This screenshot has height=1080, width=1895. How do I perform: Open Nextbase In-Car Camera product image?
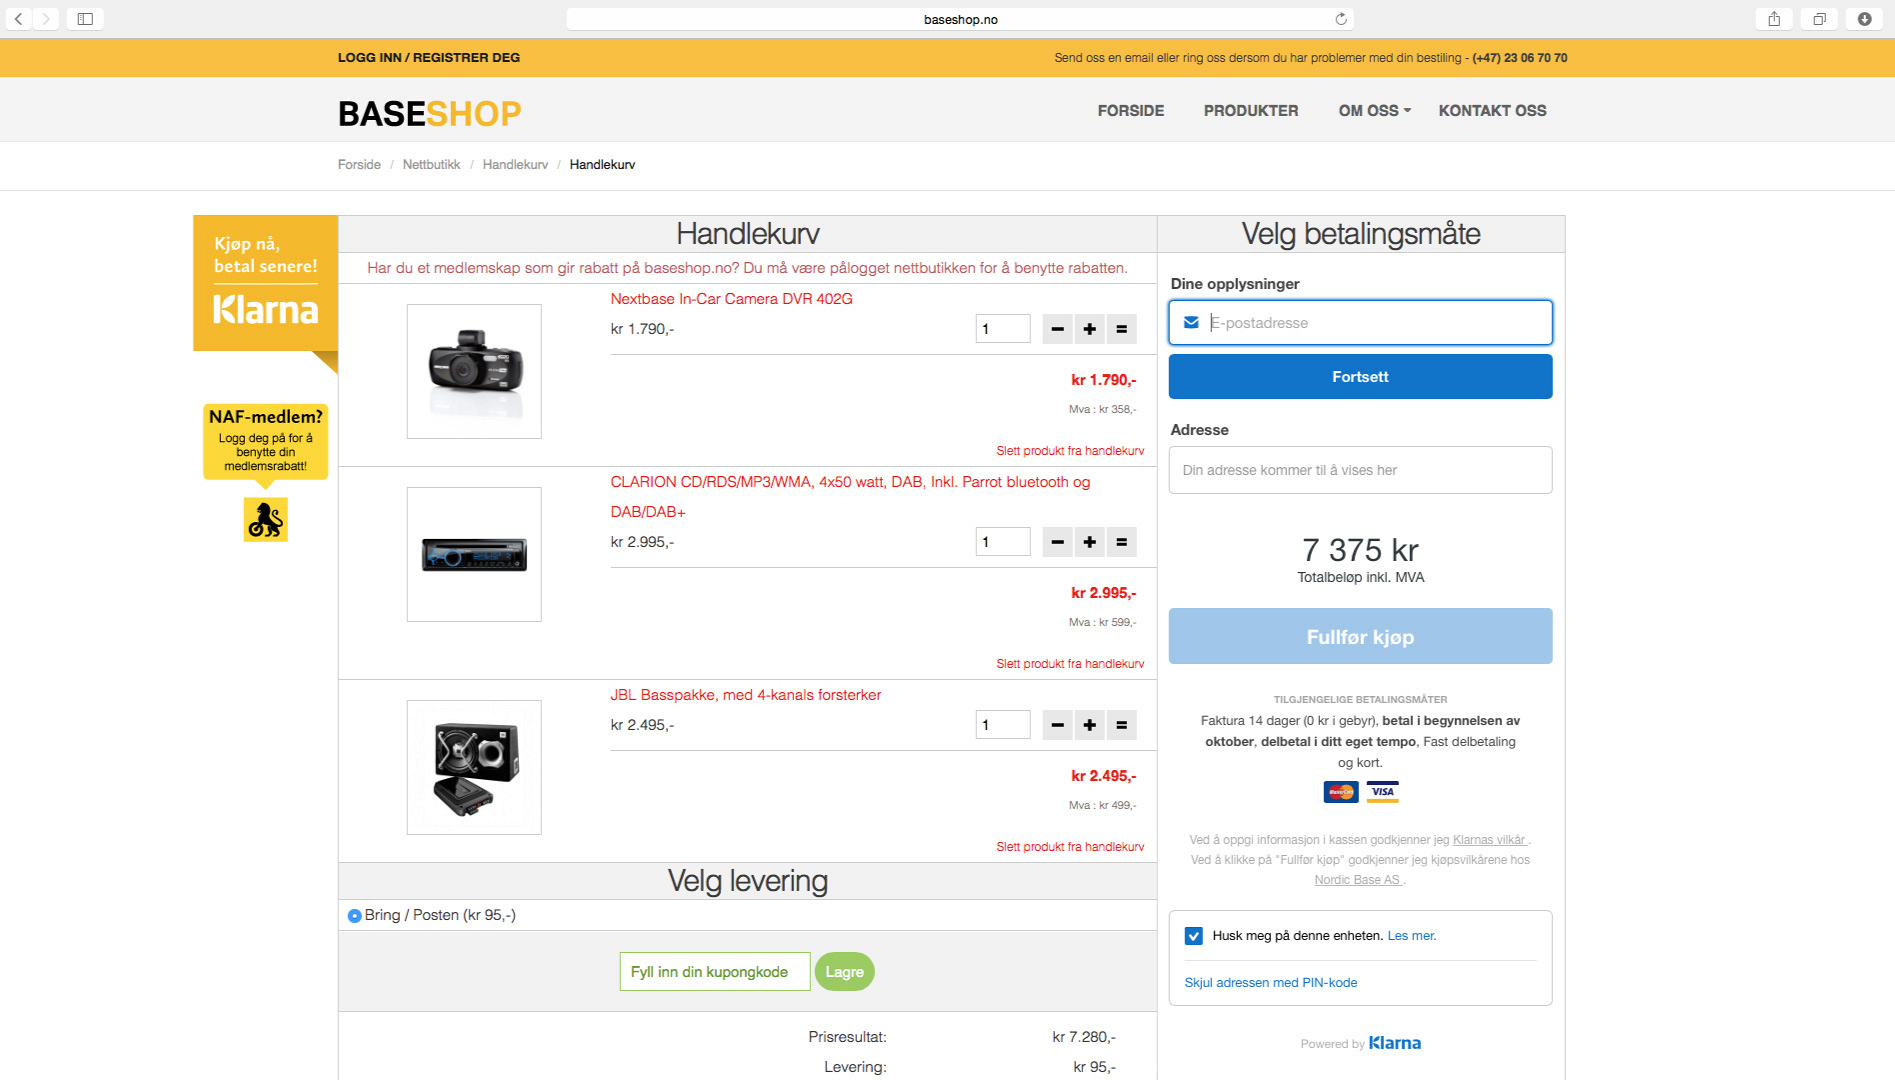coord(474,371)
